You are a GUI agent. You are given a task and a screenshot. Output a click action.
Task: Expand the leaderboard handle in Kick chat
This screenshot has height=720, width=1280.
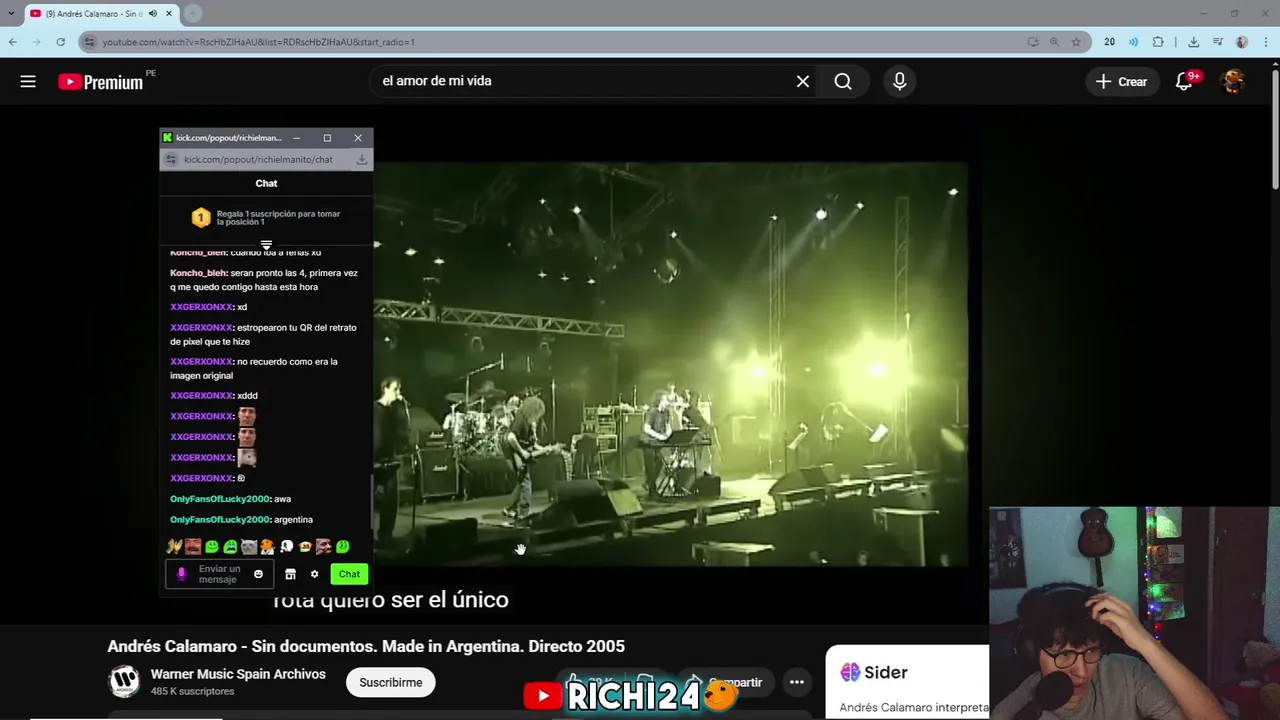click(266, 245)
